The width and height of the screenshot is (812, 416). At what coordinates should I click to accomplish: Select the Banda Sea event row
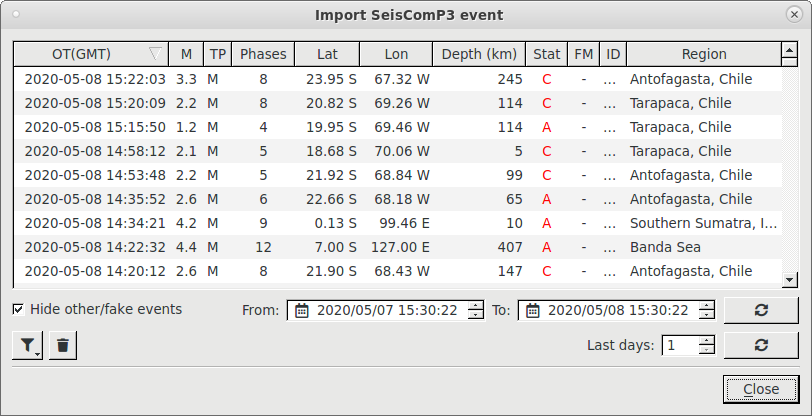tap(398, 247)
